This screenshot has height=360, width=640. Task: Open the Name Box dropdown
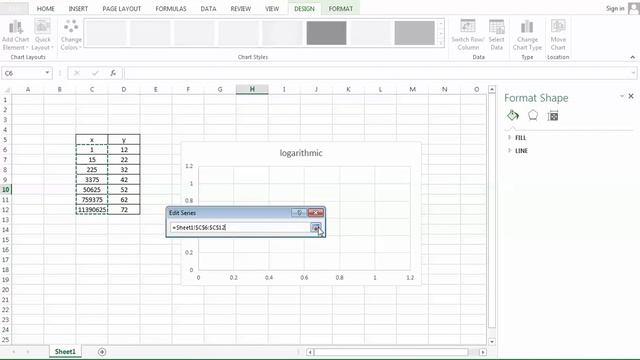47,73
